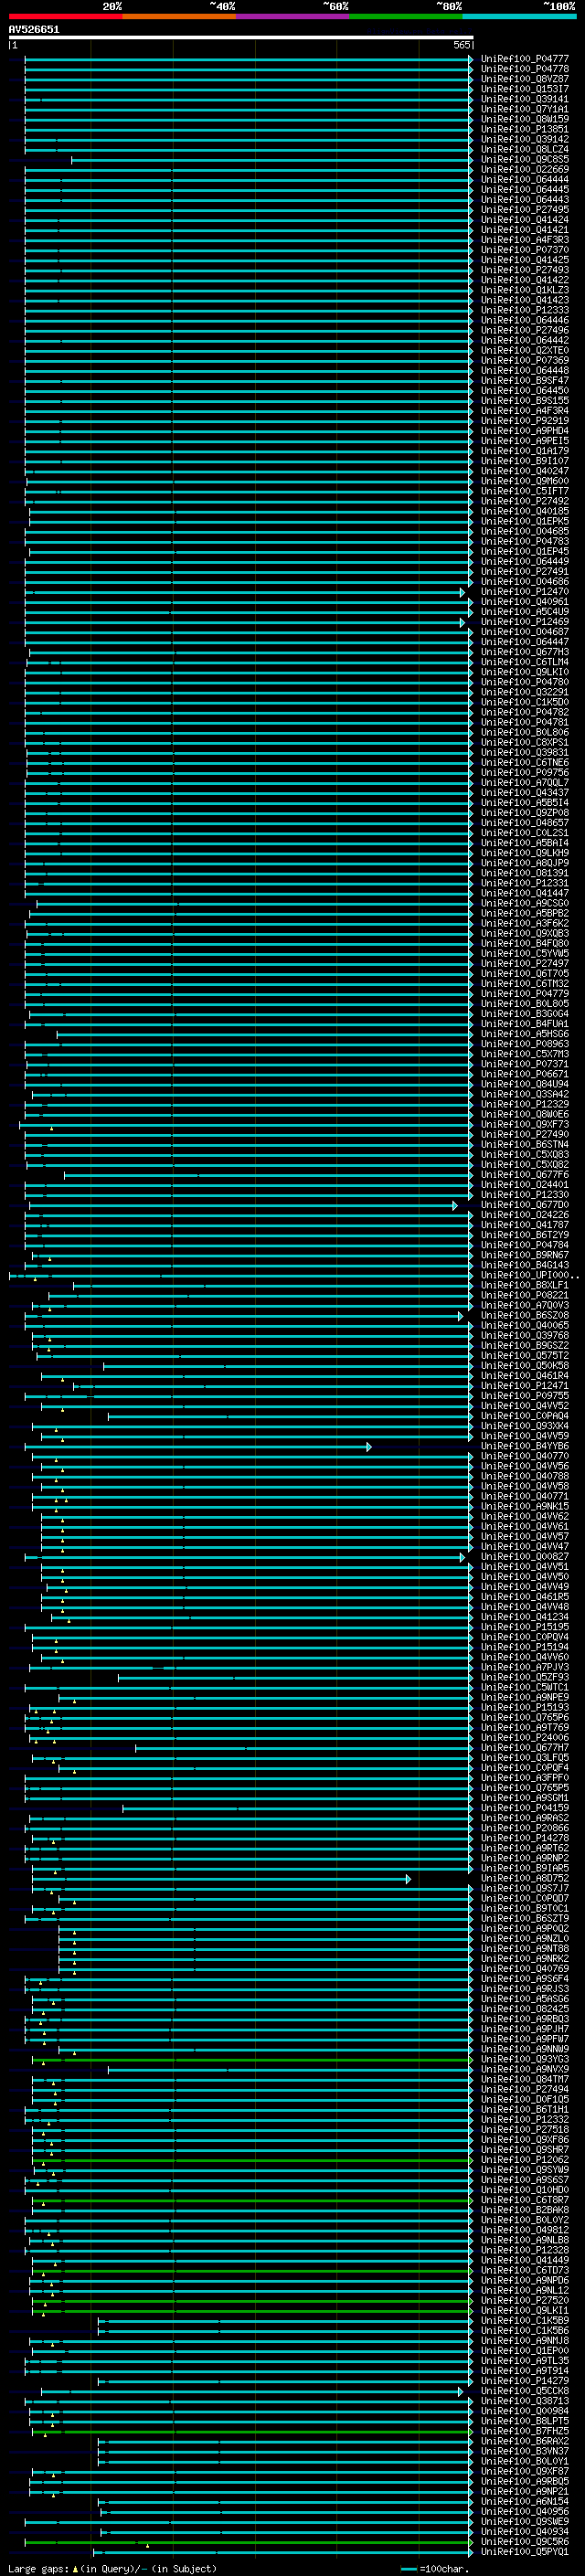Select hit label UniRef100_P12470
This screenshot has width=585, height=2576.
point(525,592)
